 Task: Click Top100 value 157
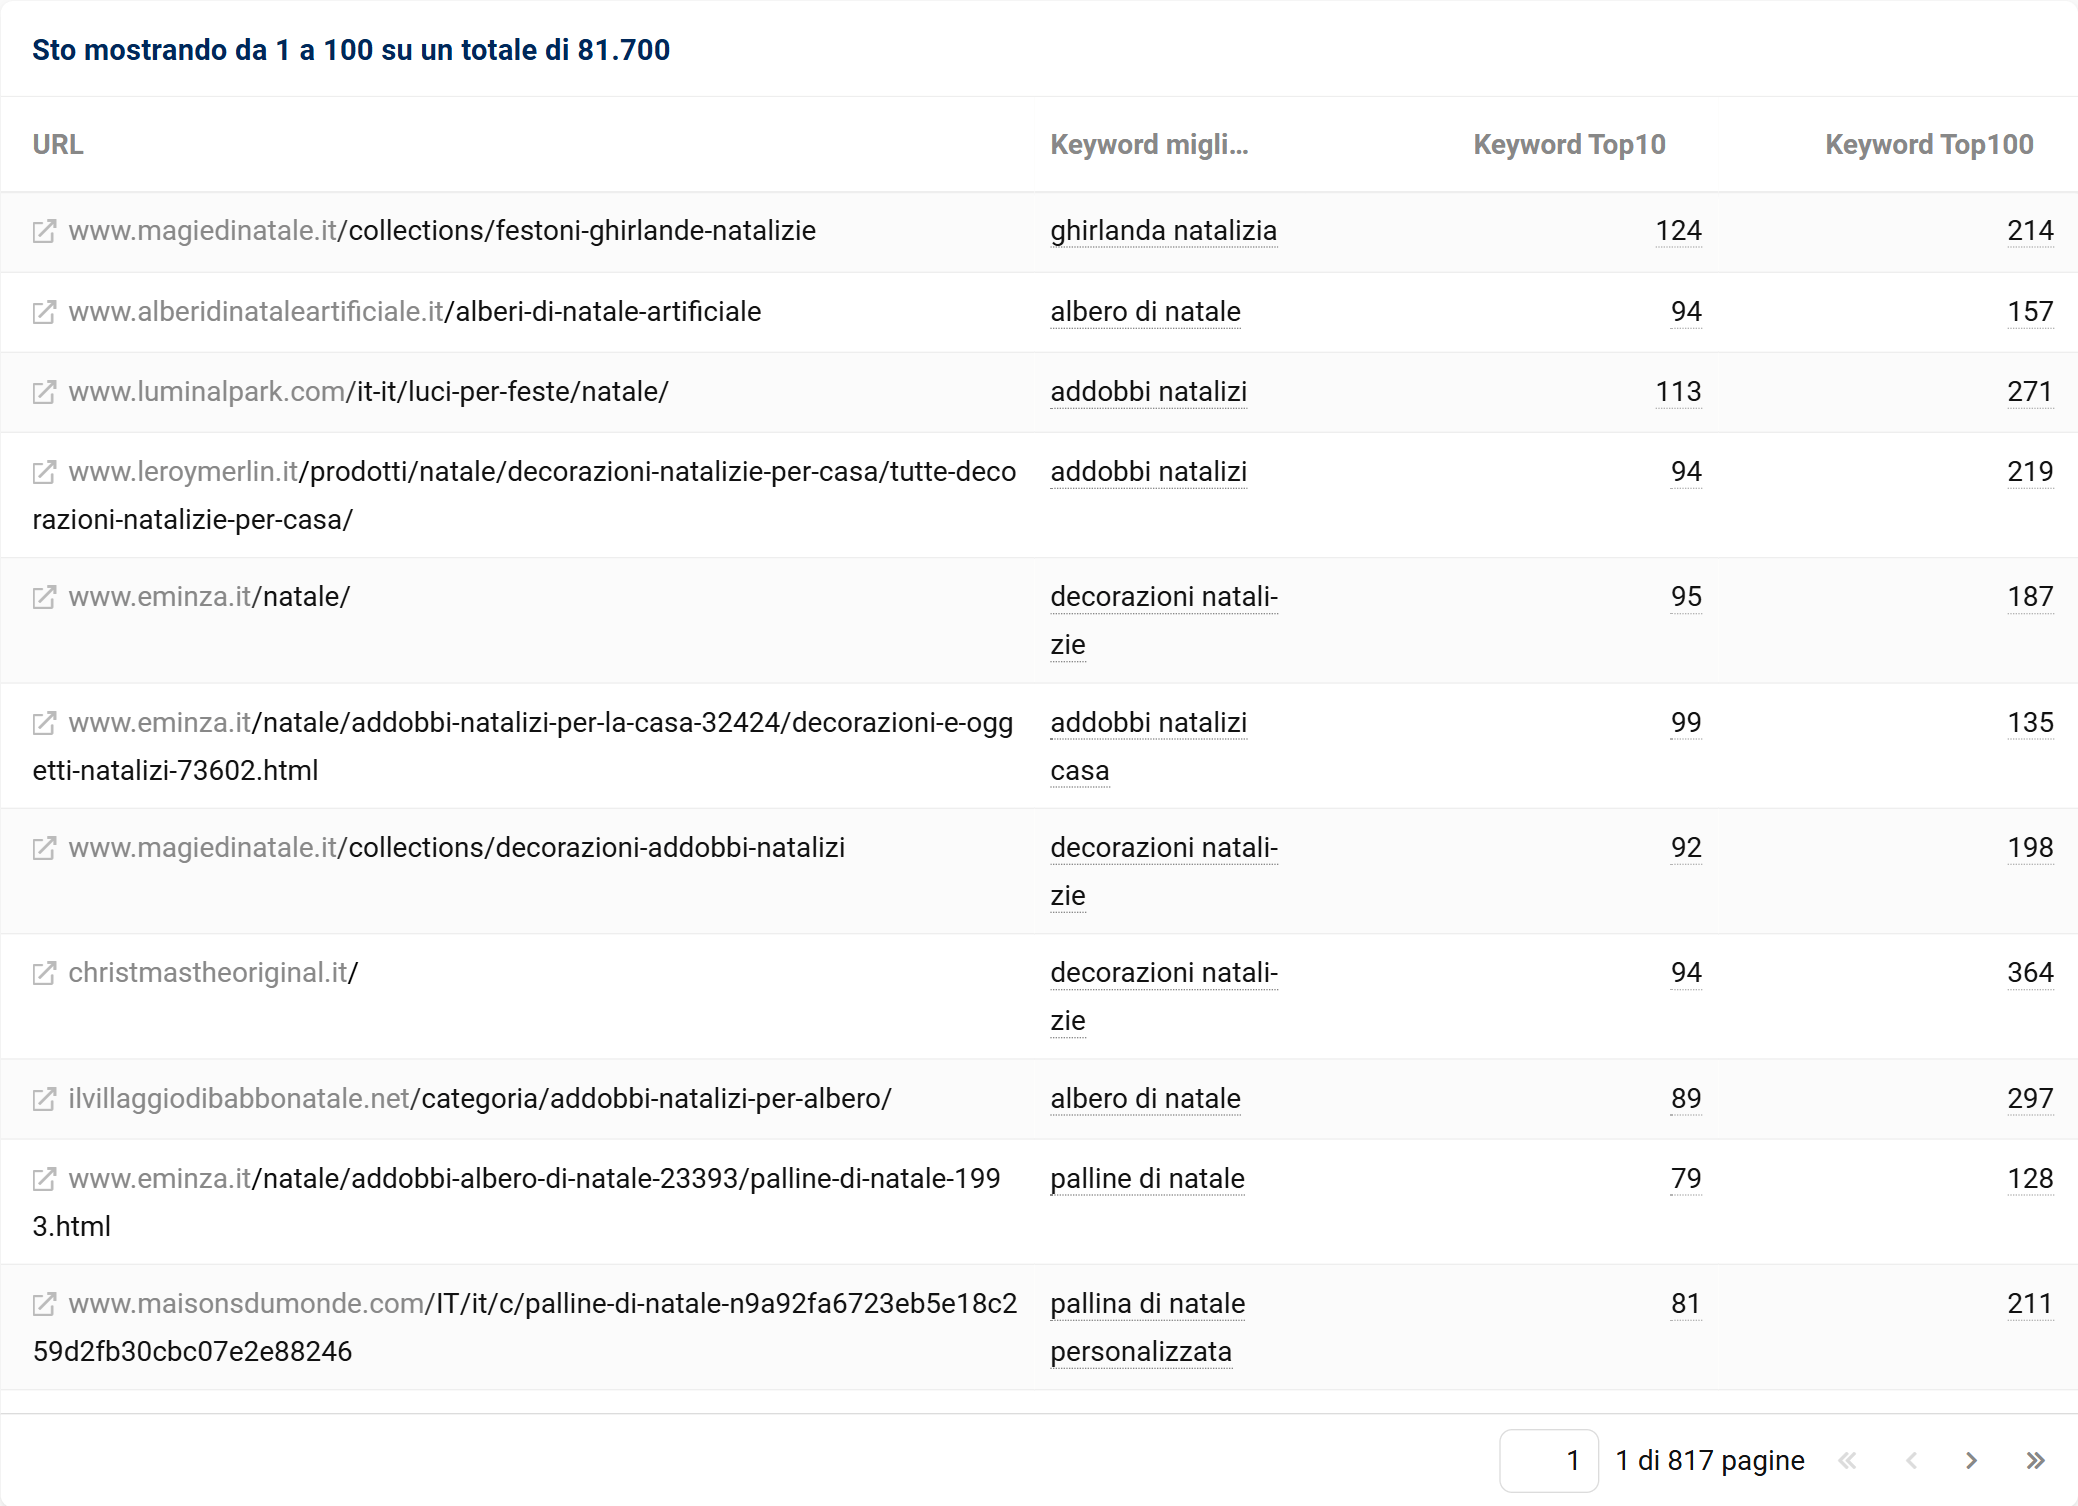(2030, 312)
